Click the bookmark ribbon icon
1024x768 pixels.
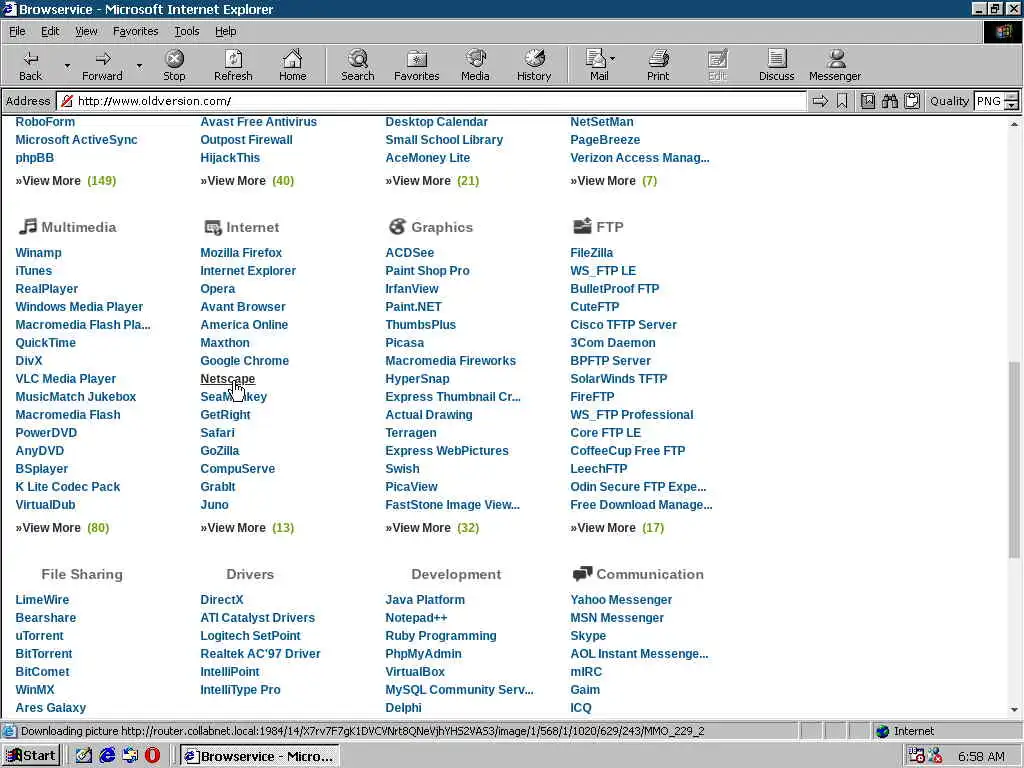(x=842, y=101)
